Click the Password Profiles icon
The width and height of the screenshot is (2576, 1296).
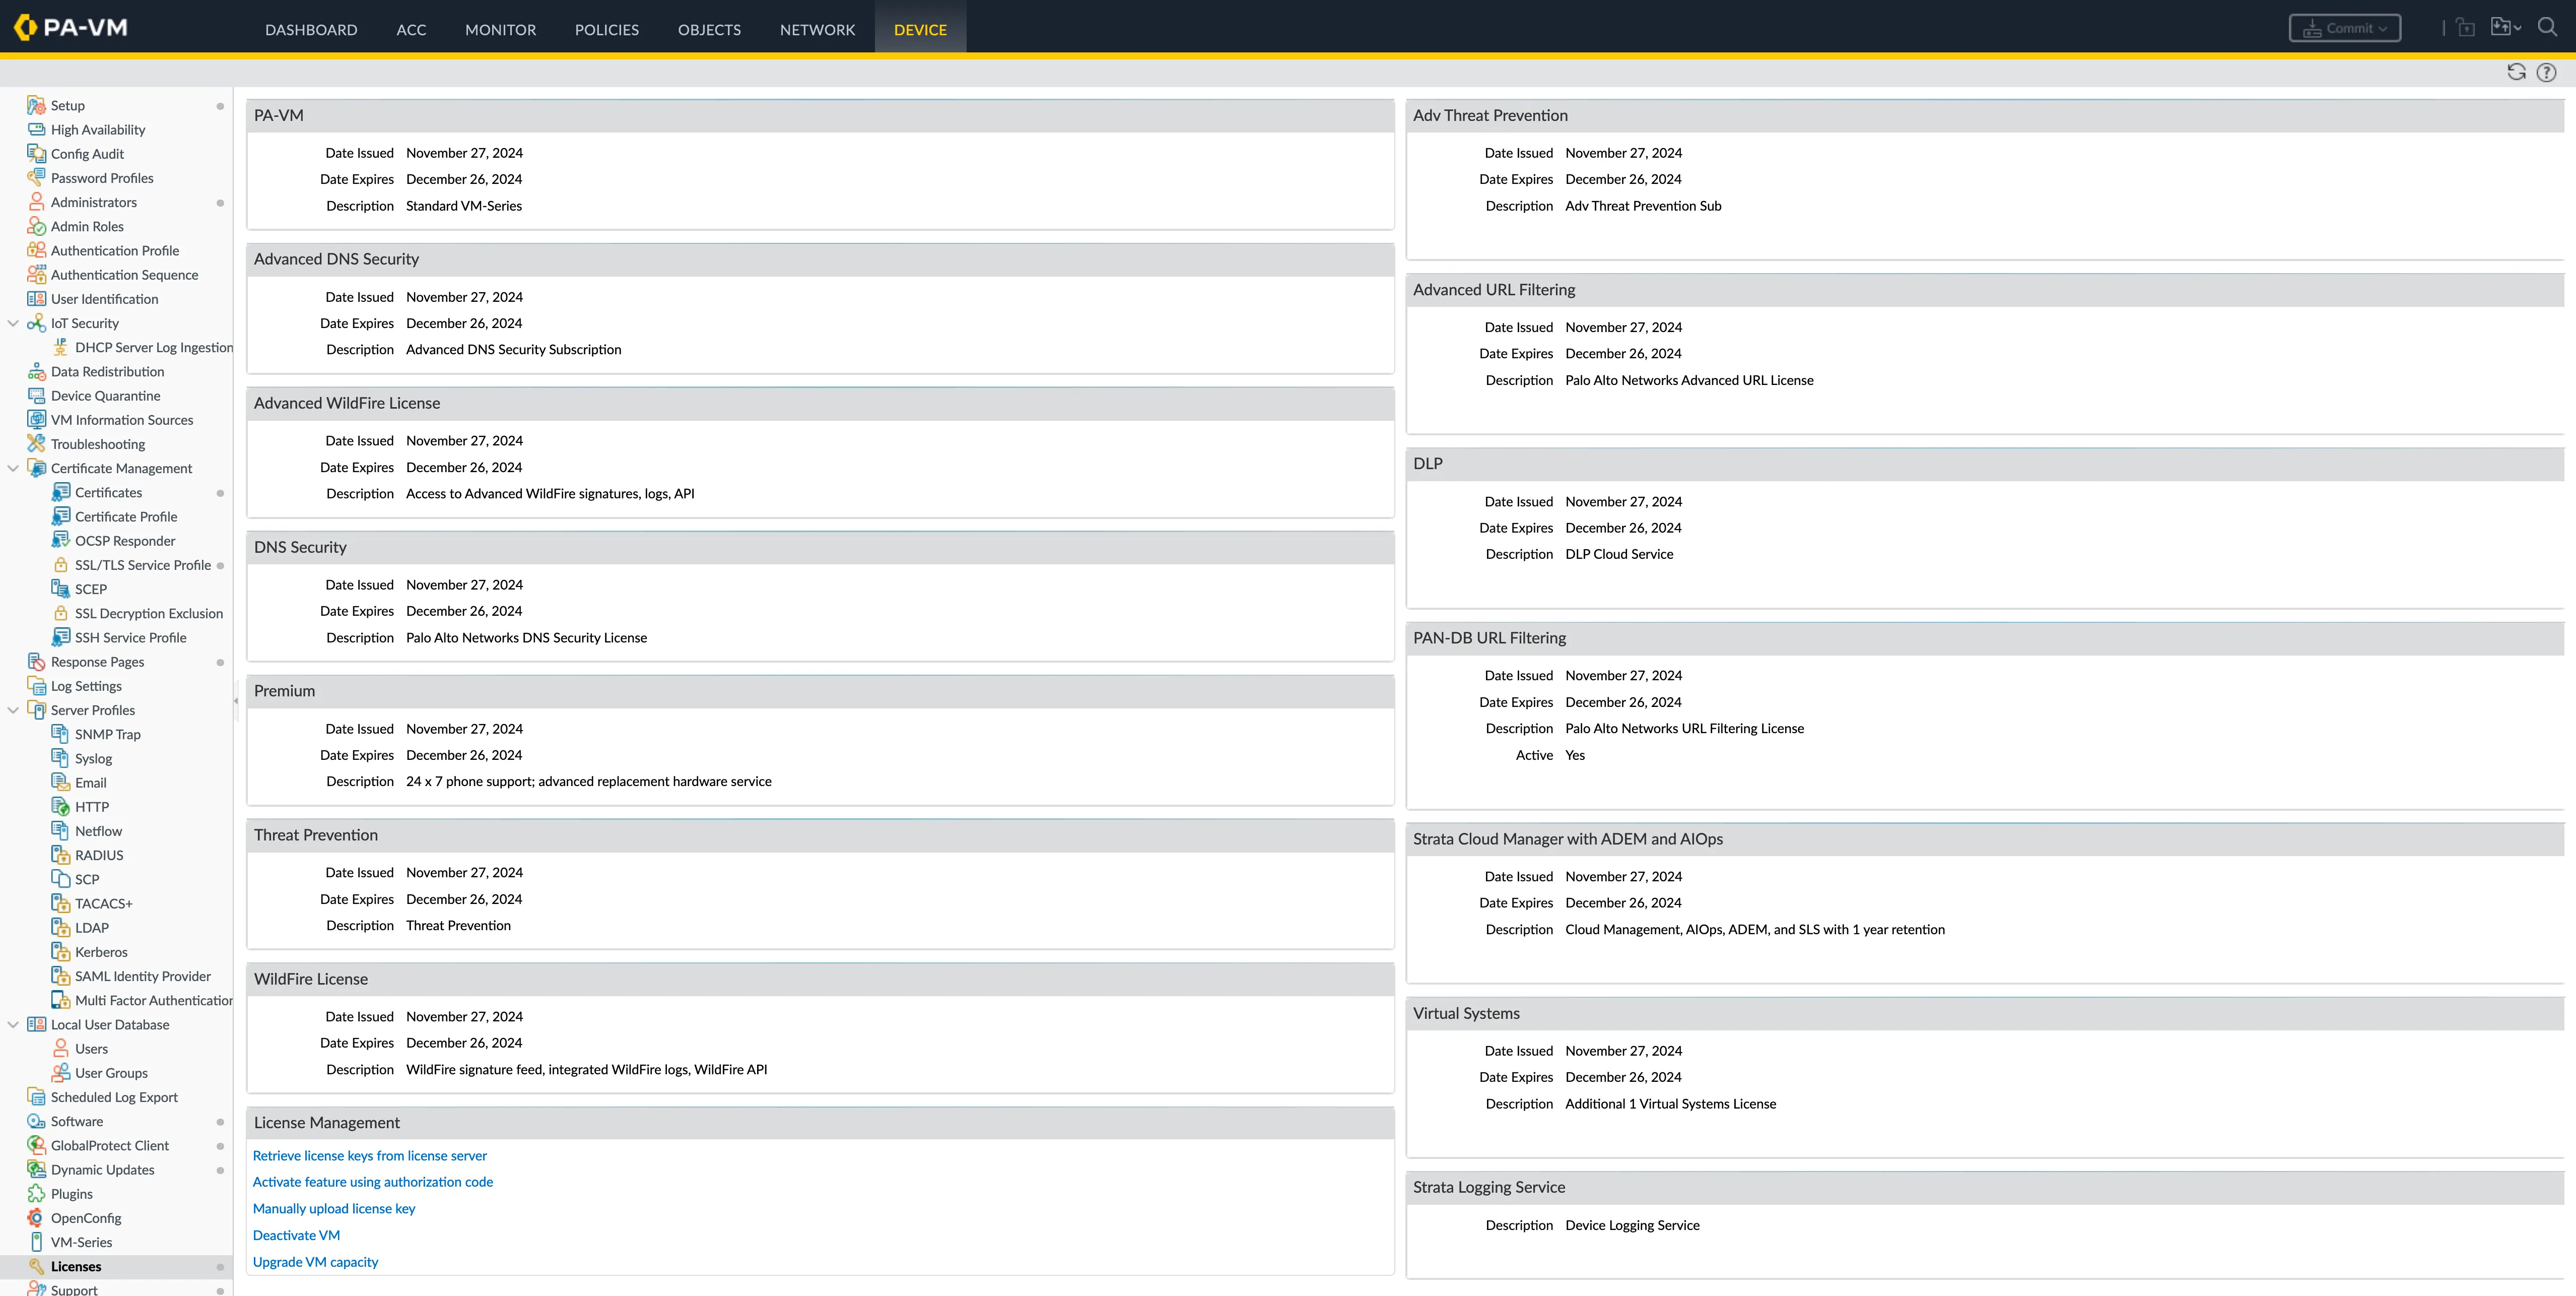point(36,177)
